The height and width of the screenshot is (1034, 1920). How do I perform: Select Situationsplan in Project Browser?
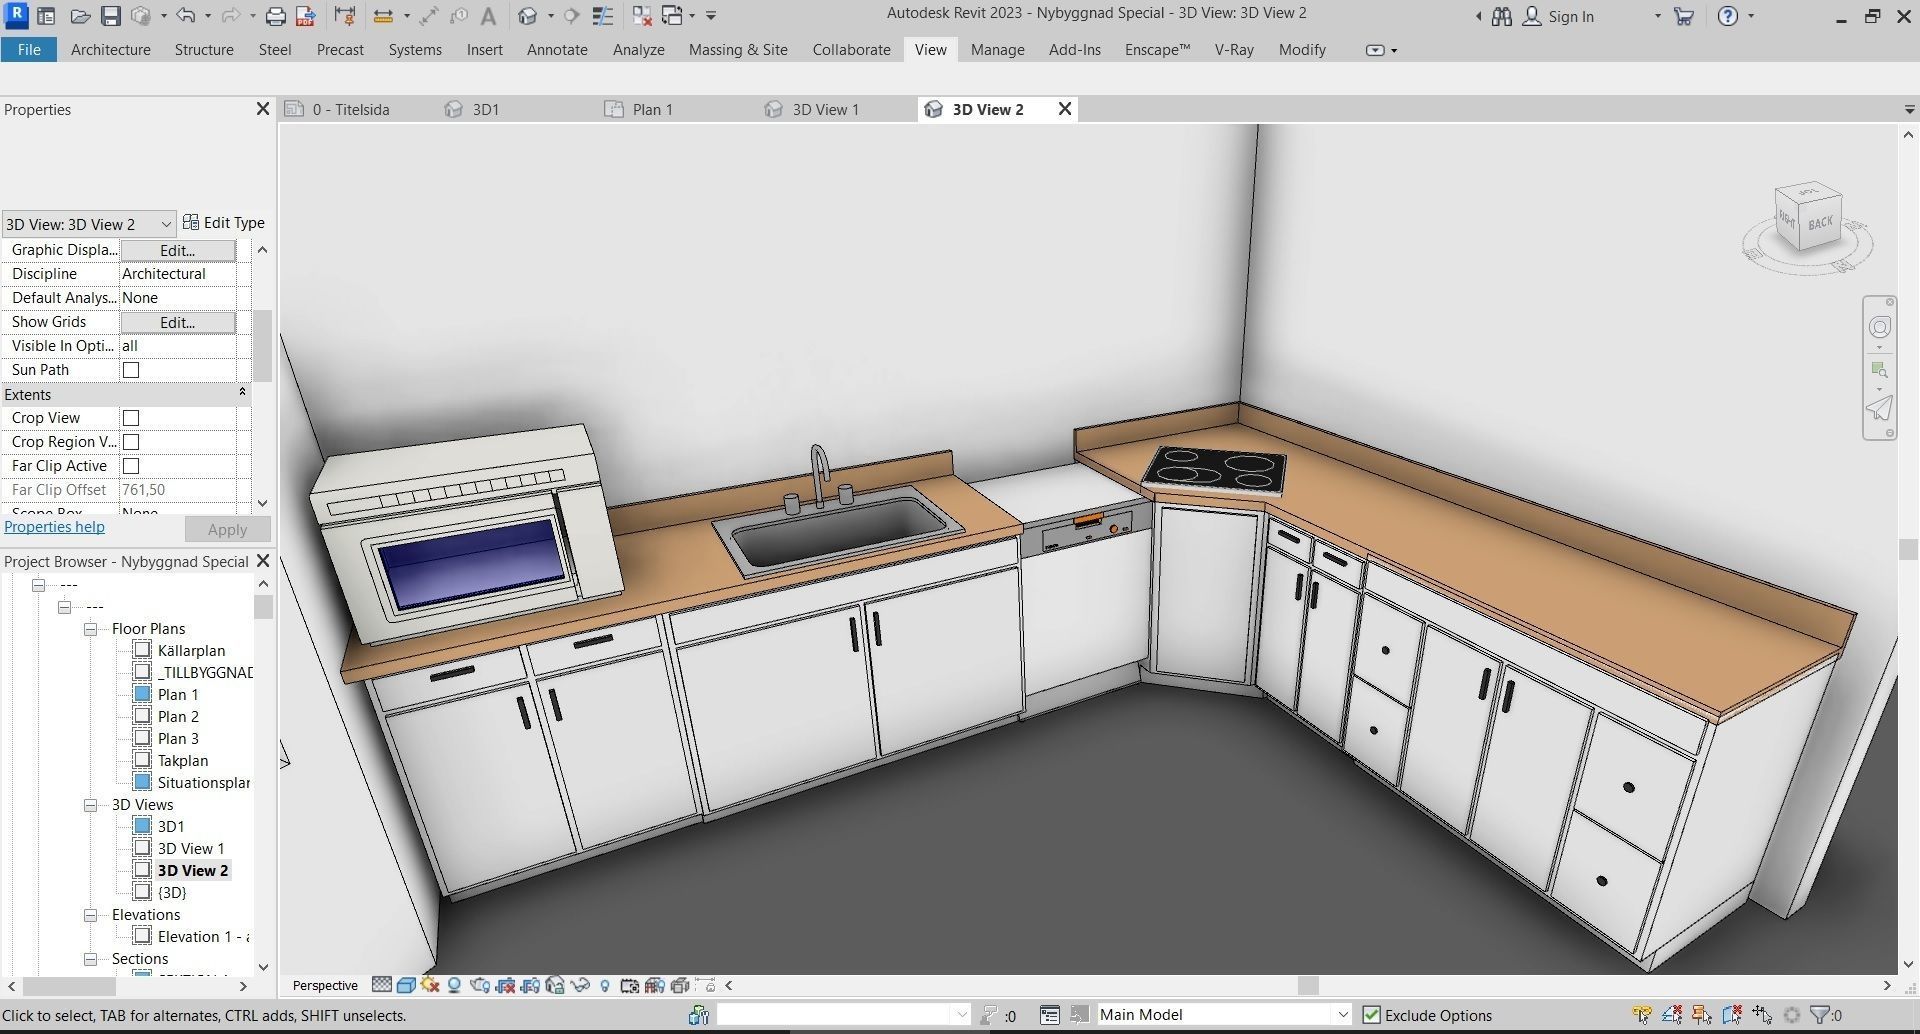pos(204,782)
